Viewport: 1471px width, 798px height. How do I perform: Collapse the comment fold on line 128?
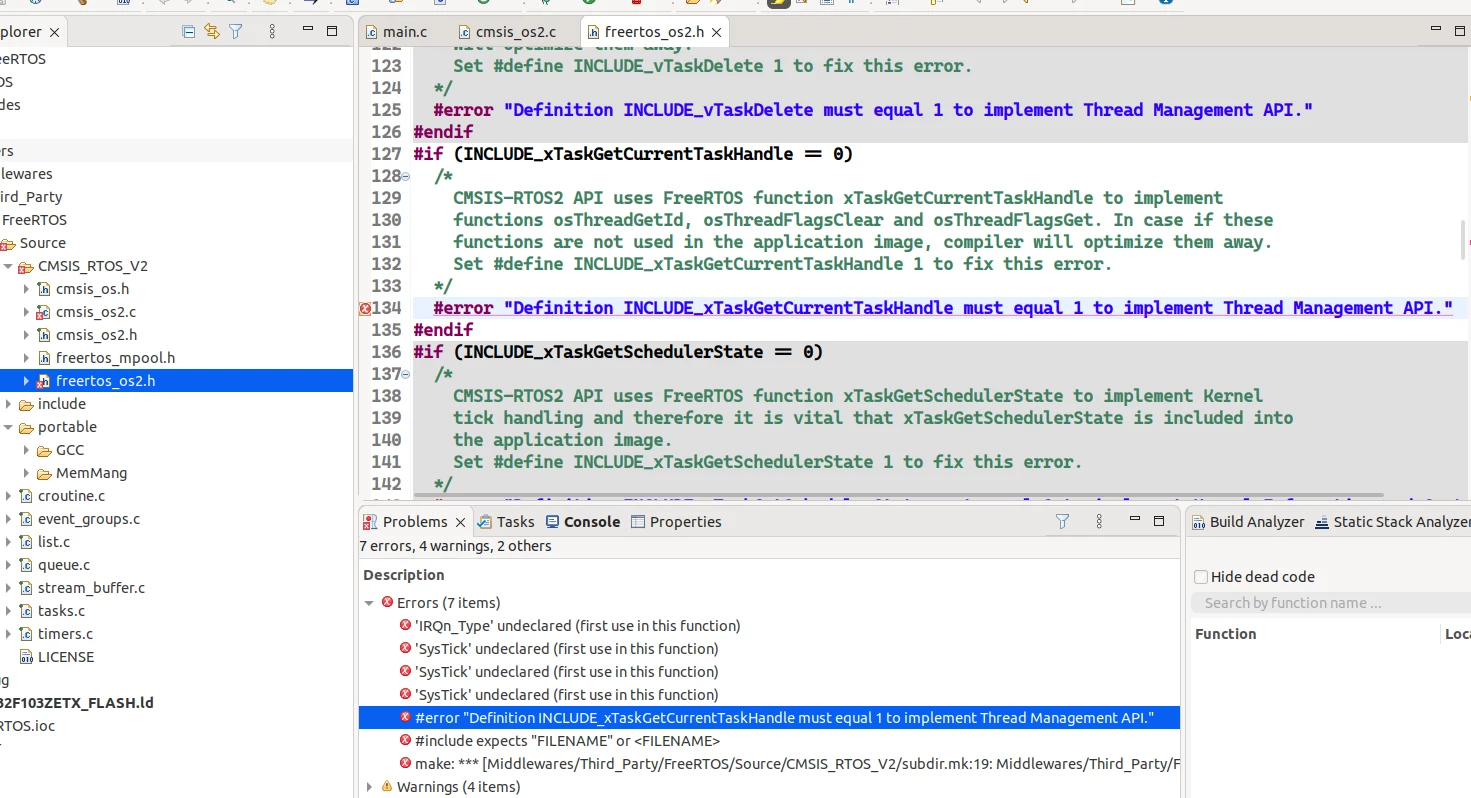405,177
